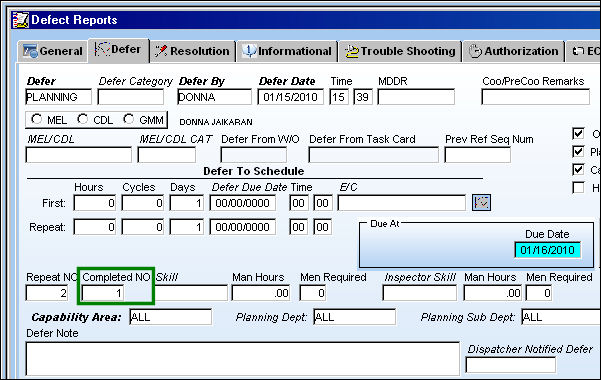Click the Defer To Schedule heading

point(254,171)
